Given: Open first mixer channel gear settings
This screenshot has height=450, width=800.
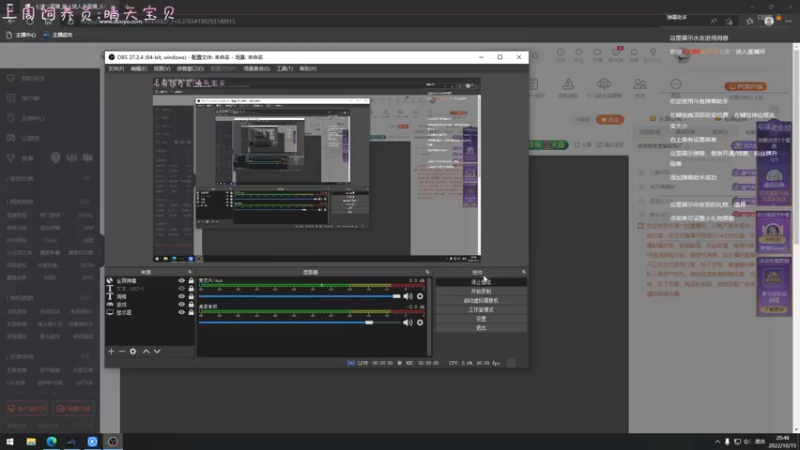Looking at the screenshot, I should coord(420,296).
